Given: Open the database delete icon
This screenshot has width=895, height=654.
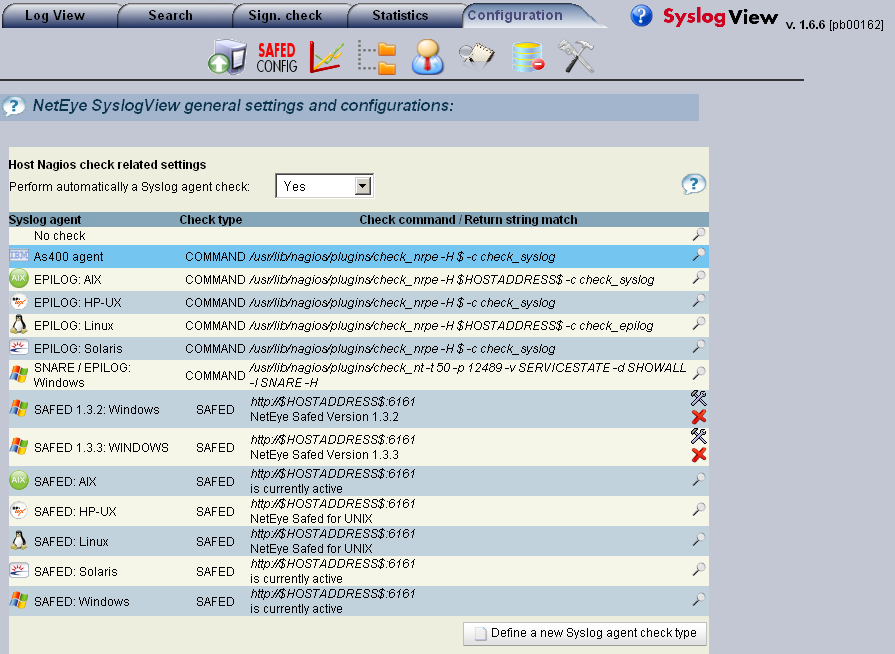Looking at the screenshot, I should 527,57.
